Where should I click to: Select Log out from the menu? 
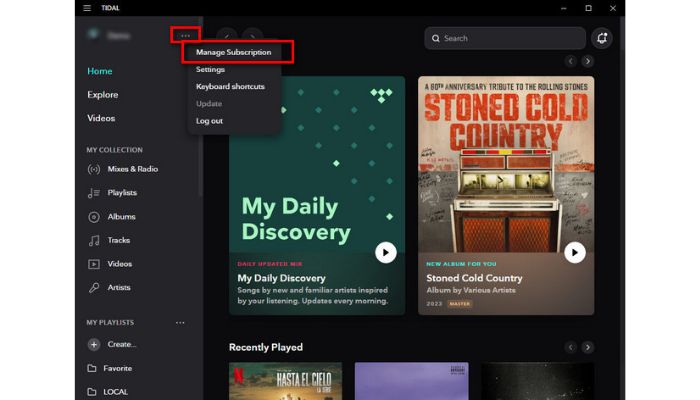pyautogui.click(x=233, y=121)
